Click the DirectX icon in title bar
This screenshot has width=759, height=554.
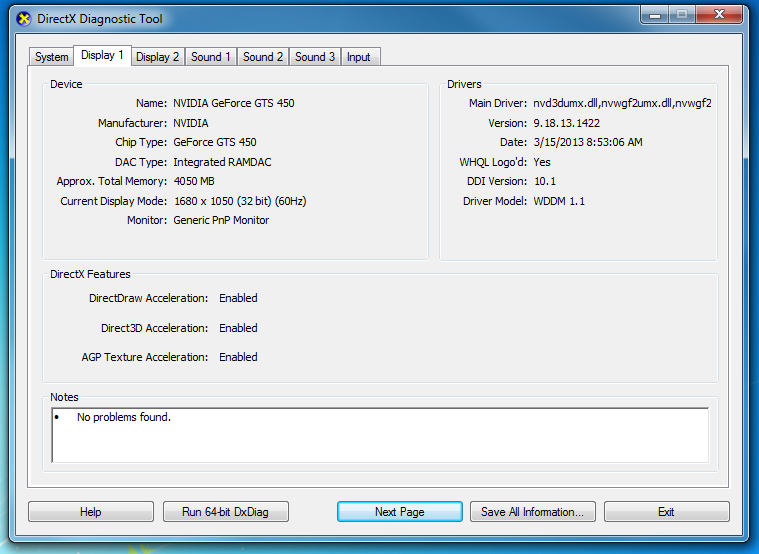click(23, 19)
